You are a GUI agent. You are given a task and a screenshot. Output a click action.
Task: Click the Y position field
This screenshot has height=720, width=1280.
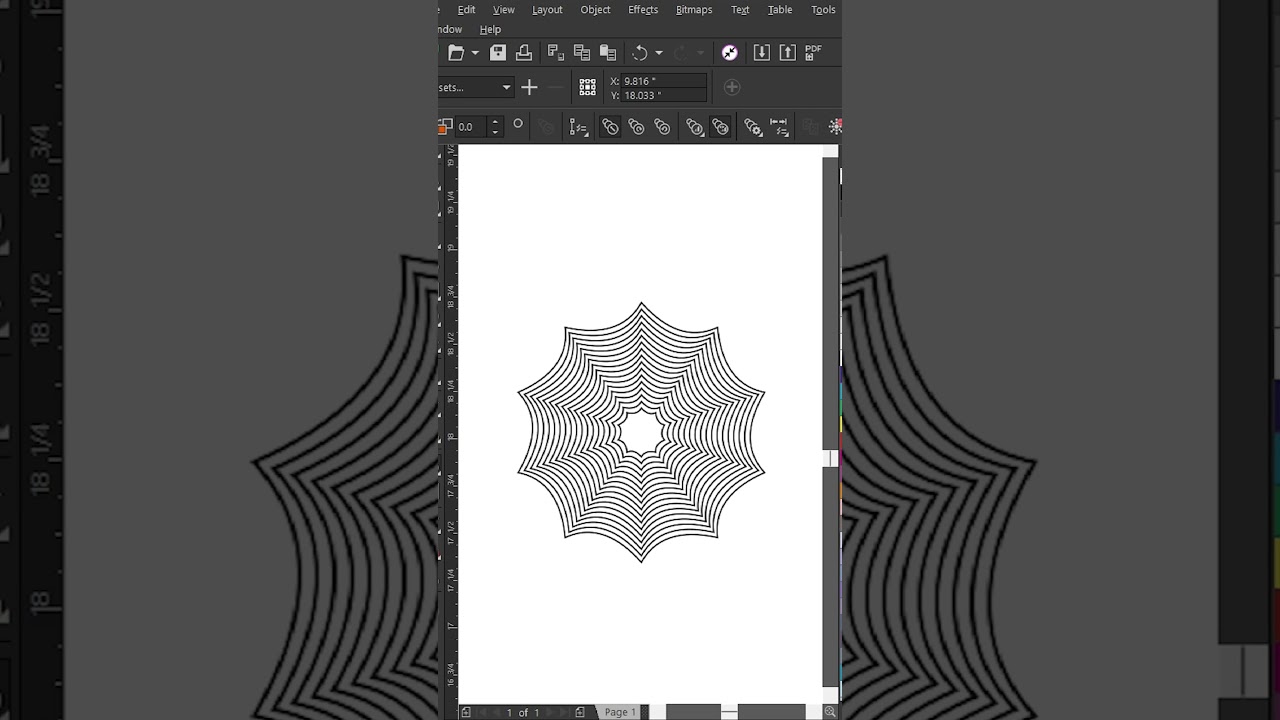(x=664, y=95)
